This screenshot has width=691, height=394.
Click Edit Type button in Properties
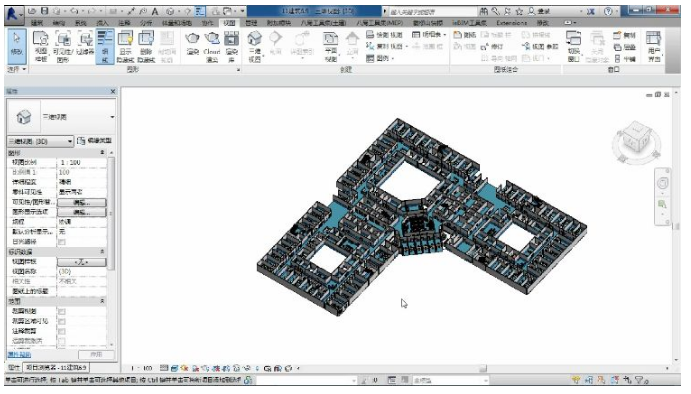tap(94, 141)
